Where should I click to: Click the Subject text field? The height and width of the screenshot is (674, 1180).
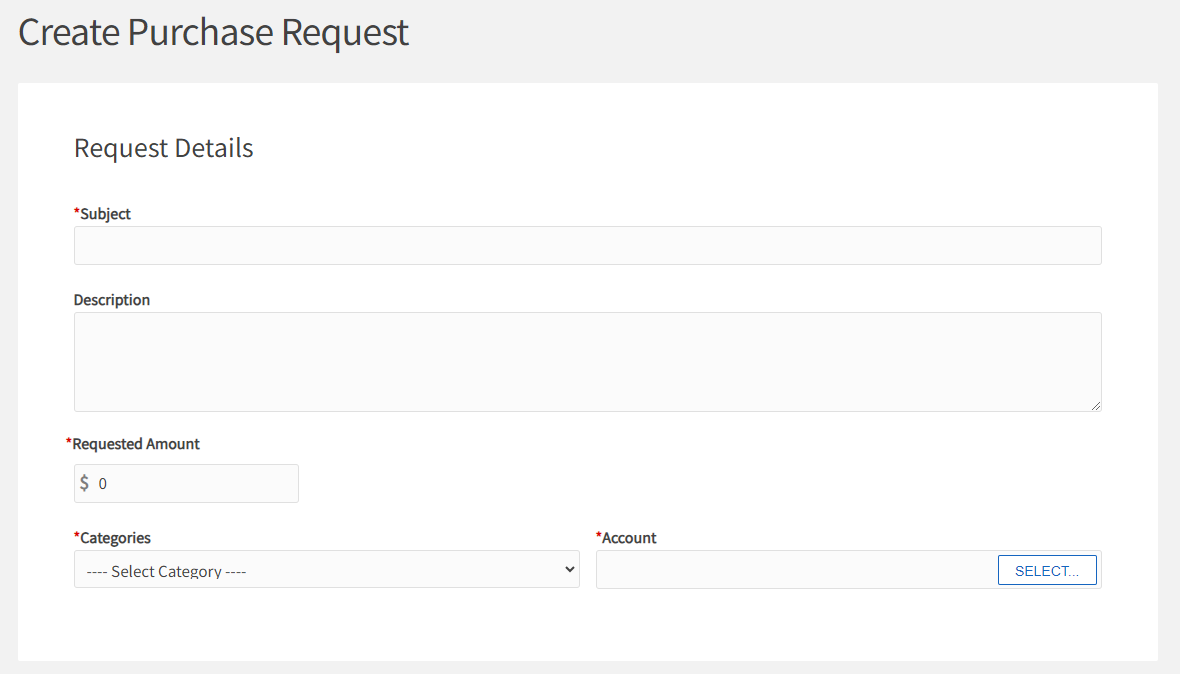[587, 245]
